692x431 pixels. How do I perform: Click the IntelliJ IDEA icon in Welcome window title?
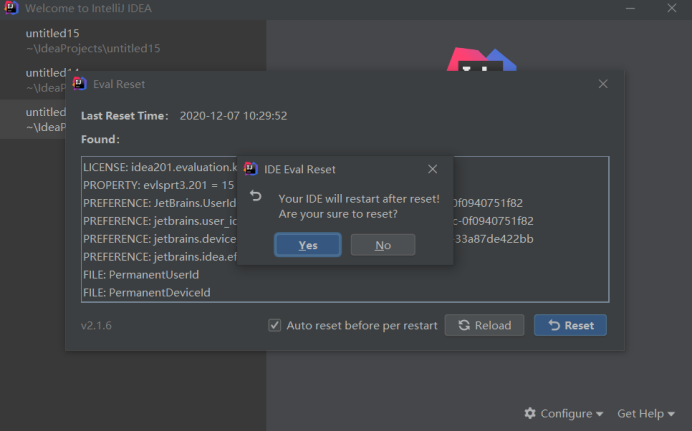click(x=11, y=8)
